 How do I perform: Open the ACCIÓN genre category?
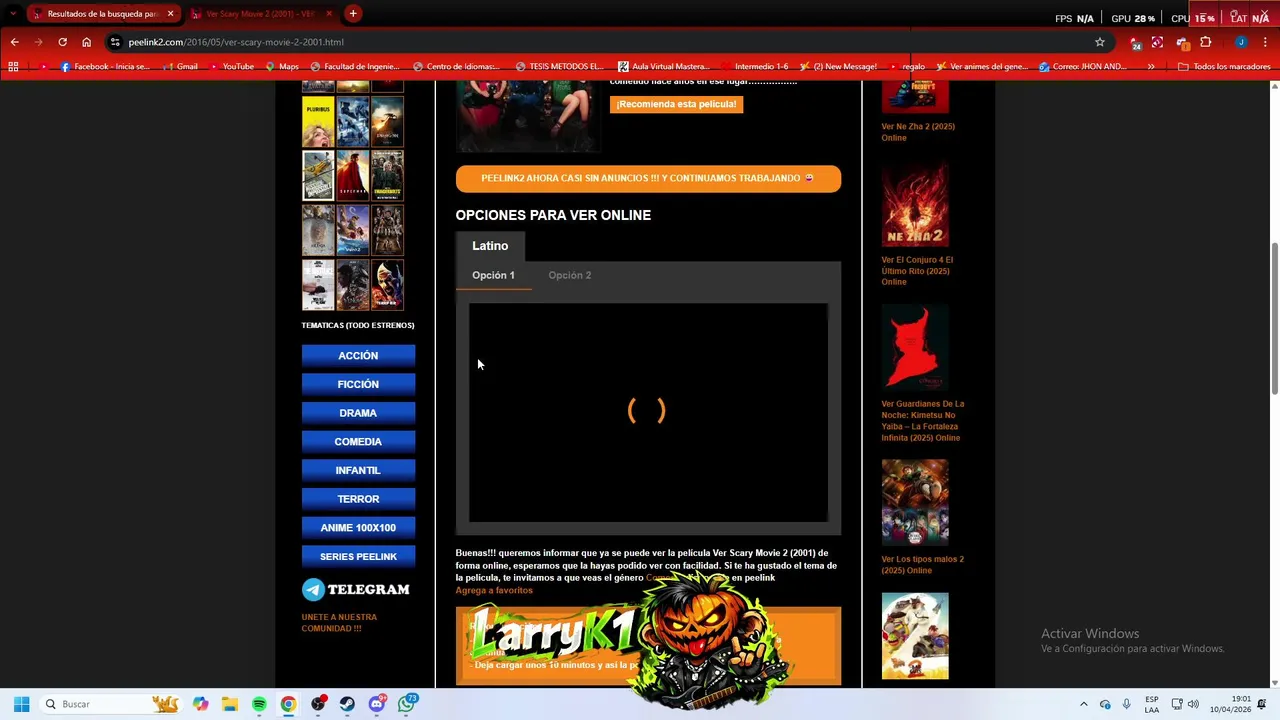pos(358,355)
